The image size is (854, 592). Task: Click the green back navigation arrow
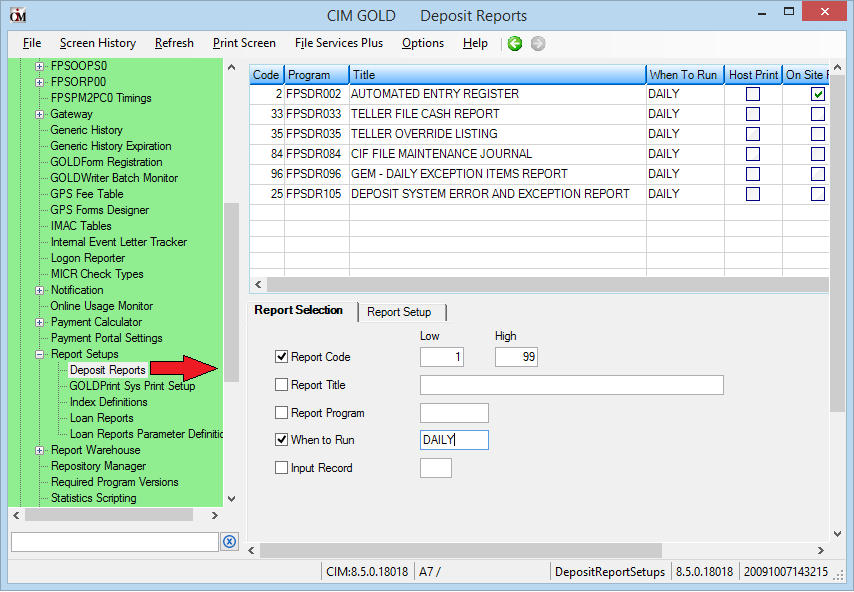click(515, 43)
